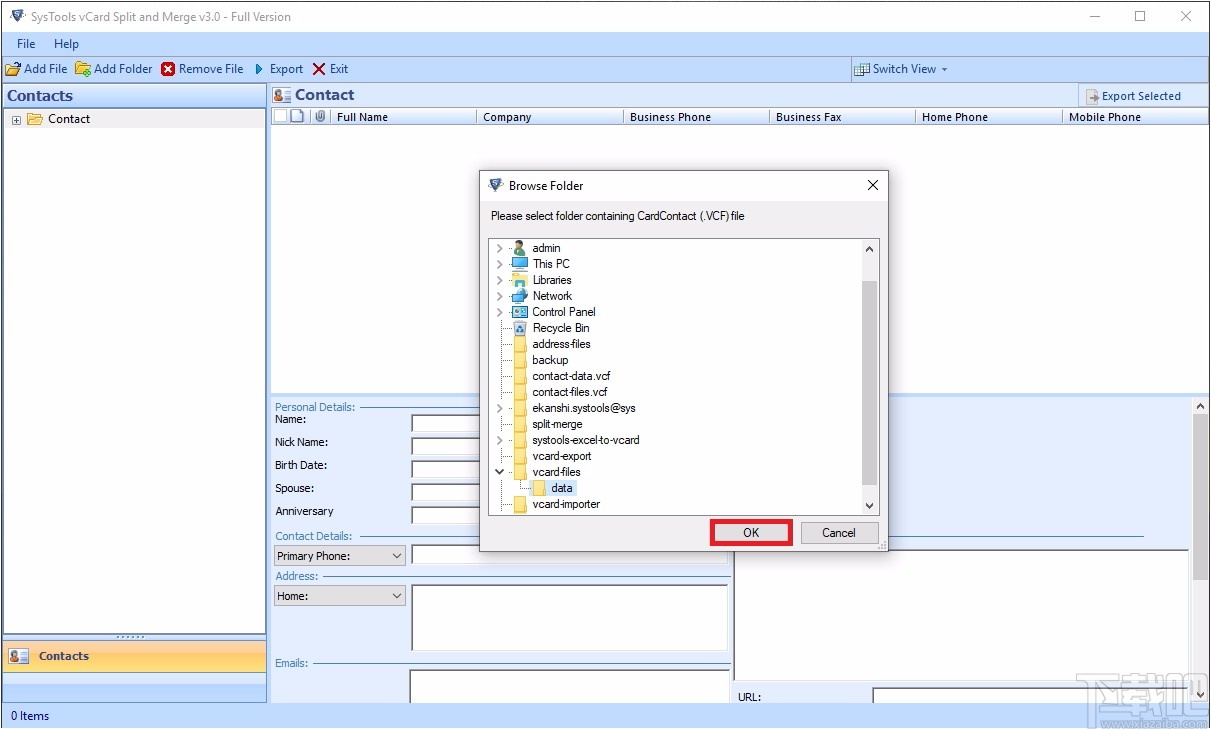This screenshot has height=729, width=1211.
Task: Click the Remove File toolbar icon
Action: (x=167, y=69)
